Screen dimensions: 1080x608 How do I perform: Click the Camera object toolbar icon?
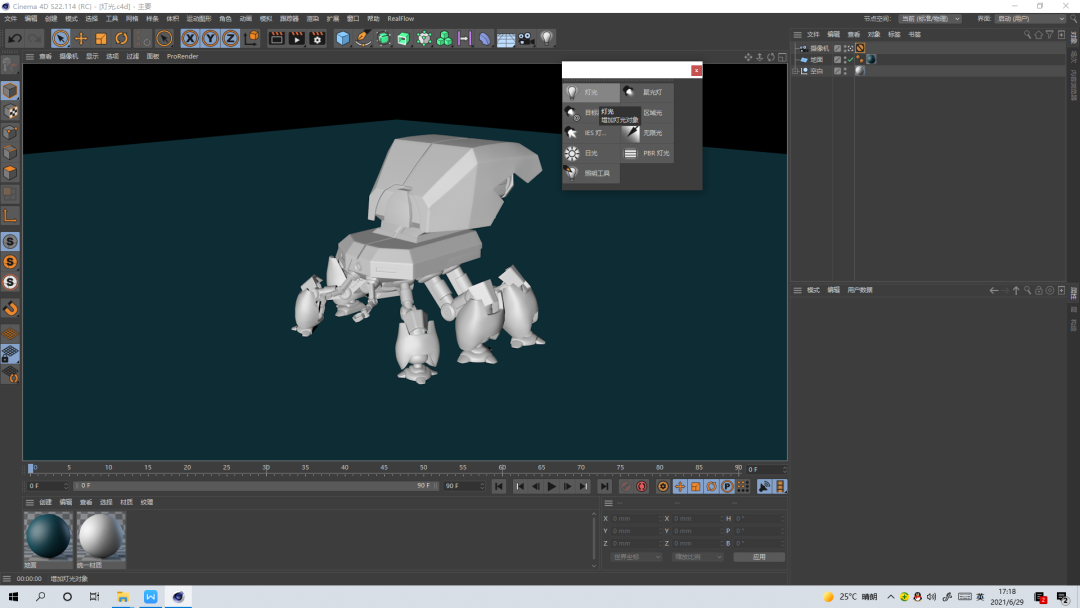point(526,39)
